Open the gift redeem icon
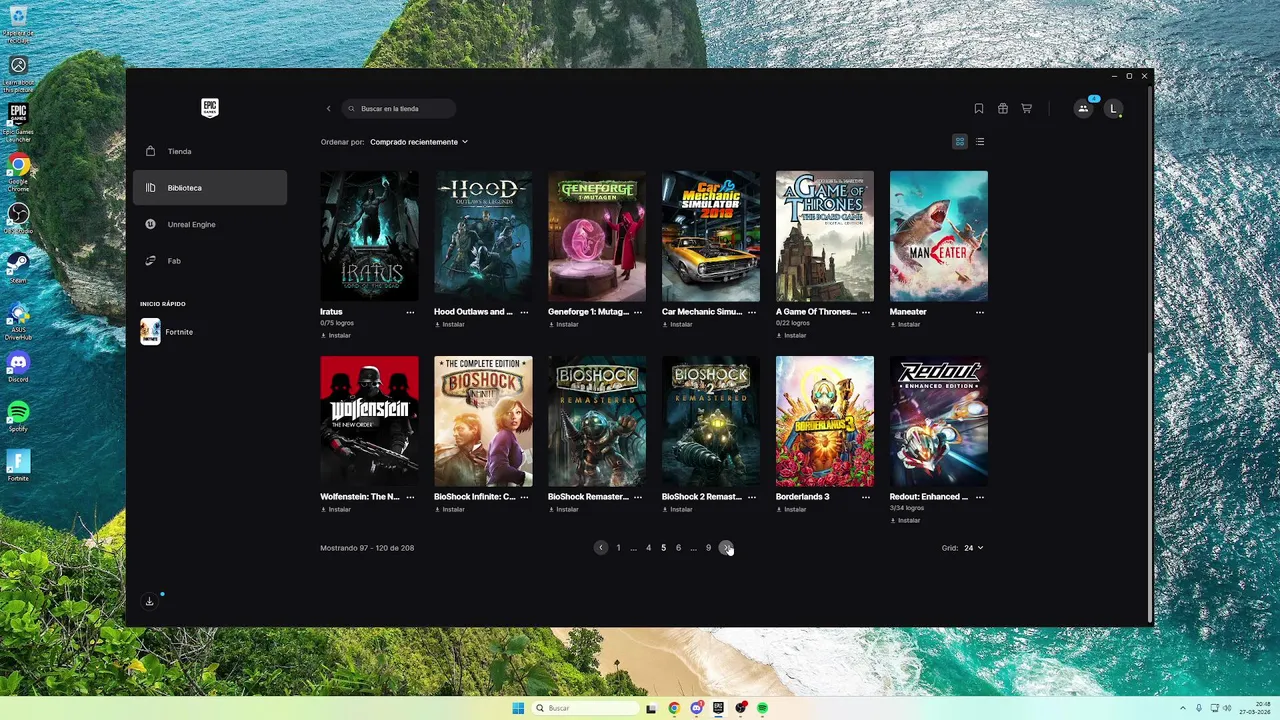The image size is (1280, 720). click(x=1003, y=108)
